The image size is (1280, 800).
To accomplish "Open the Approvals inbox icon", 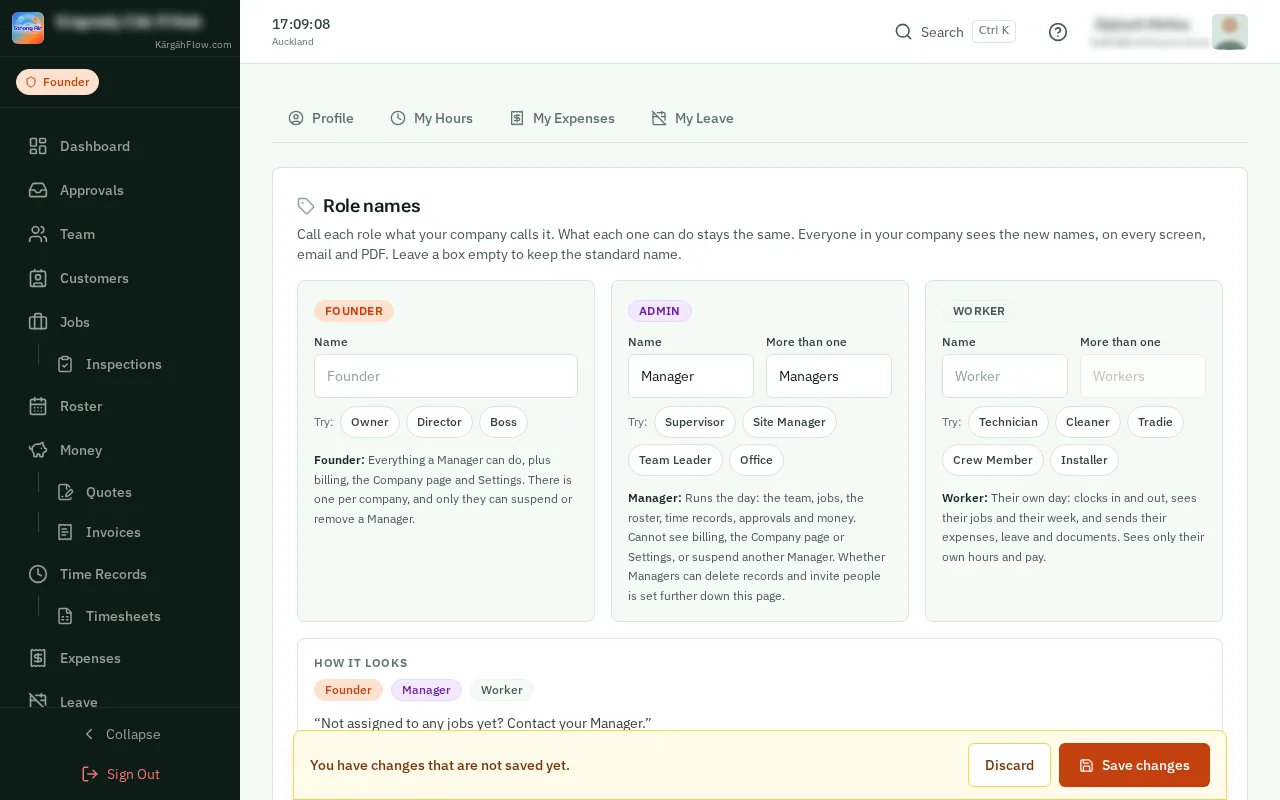I will pos(38,190).
